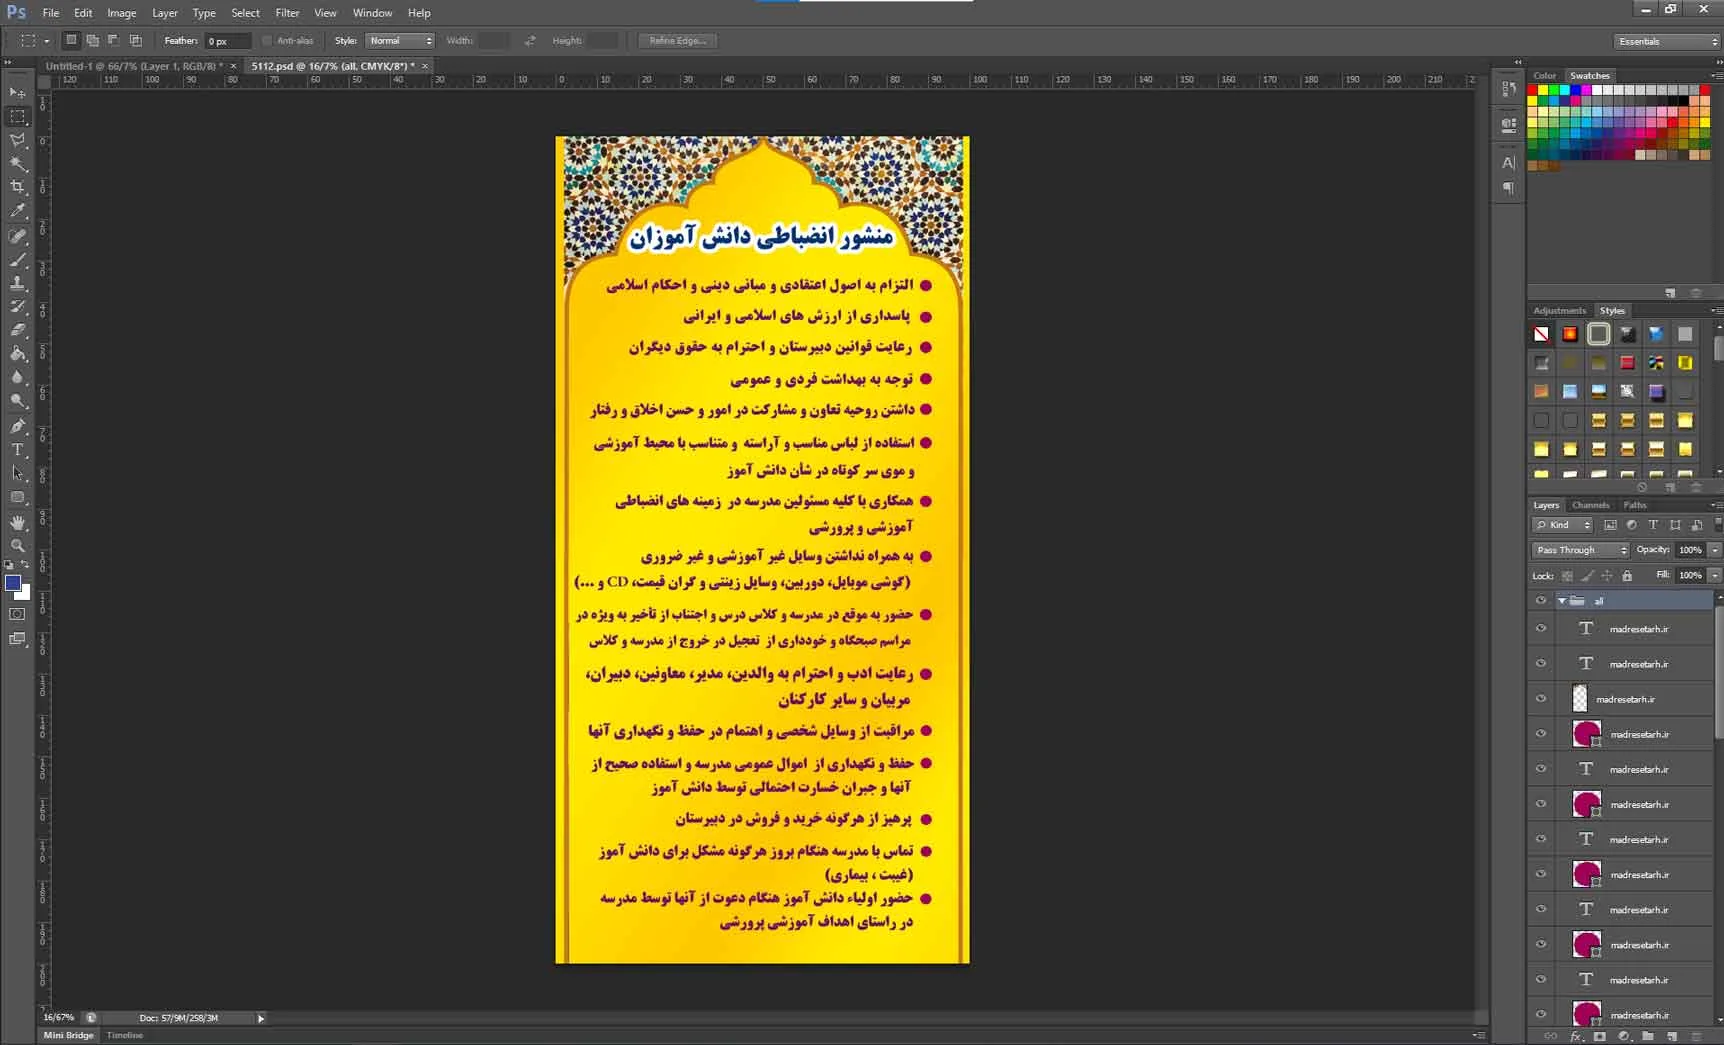Screen dimensions: 1724x1045
Task: Open the Mini Bridge panel
Action: (x=68, y=1035)
